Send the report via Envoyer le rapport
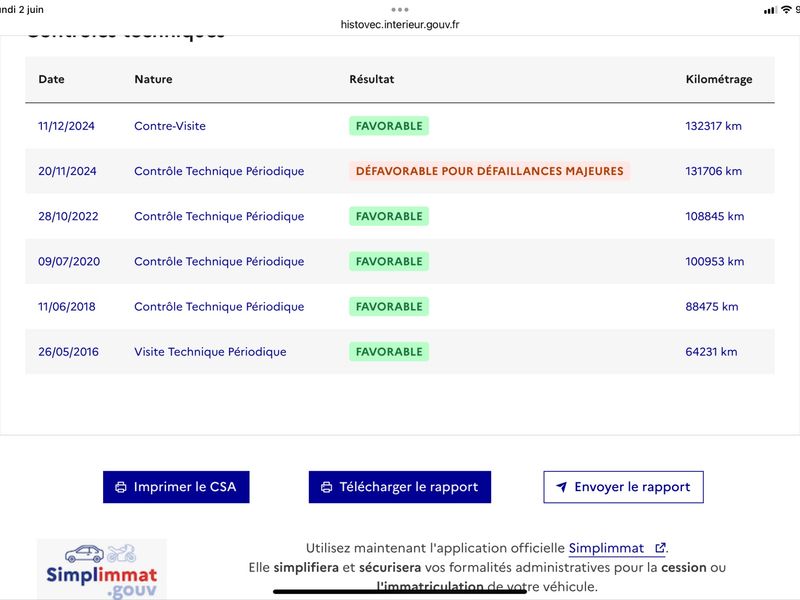Screen dimensions: 800x600 click(623, 487)
